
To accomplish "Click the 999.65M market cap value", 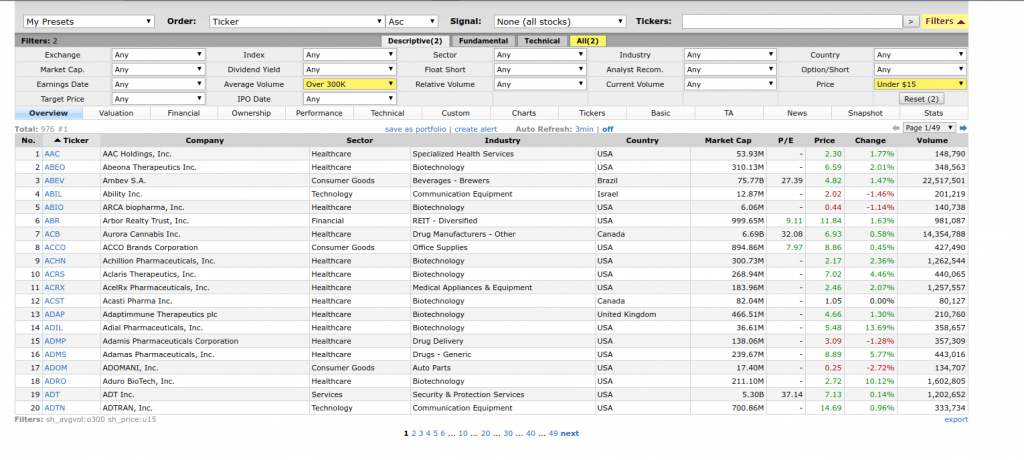I will 746,221.
